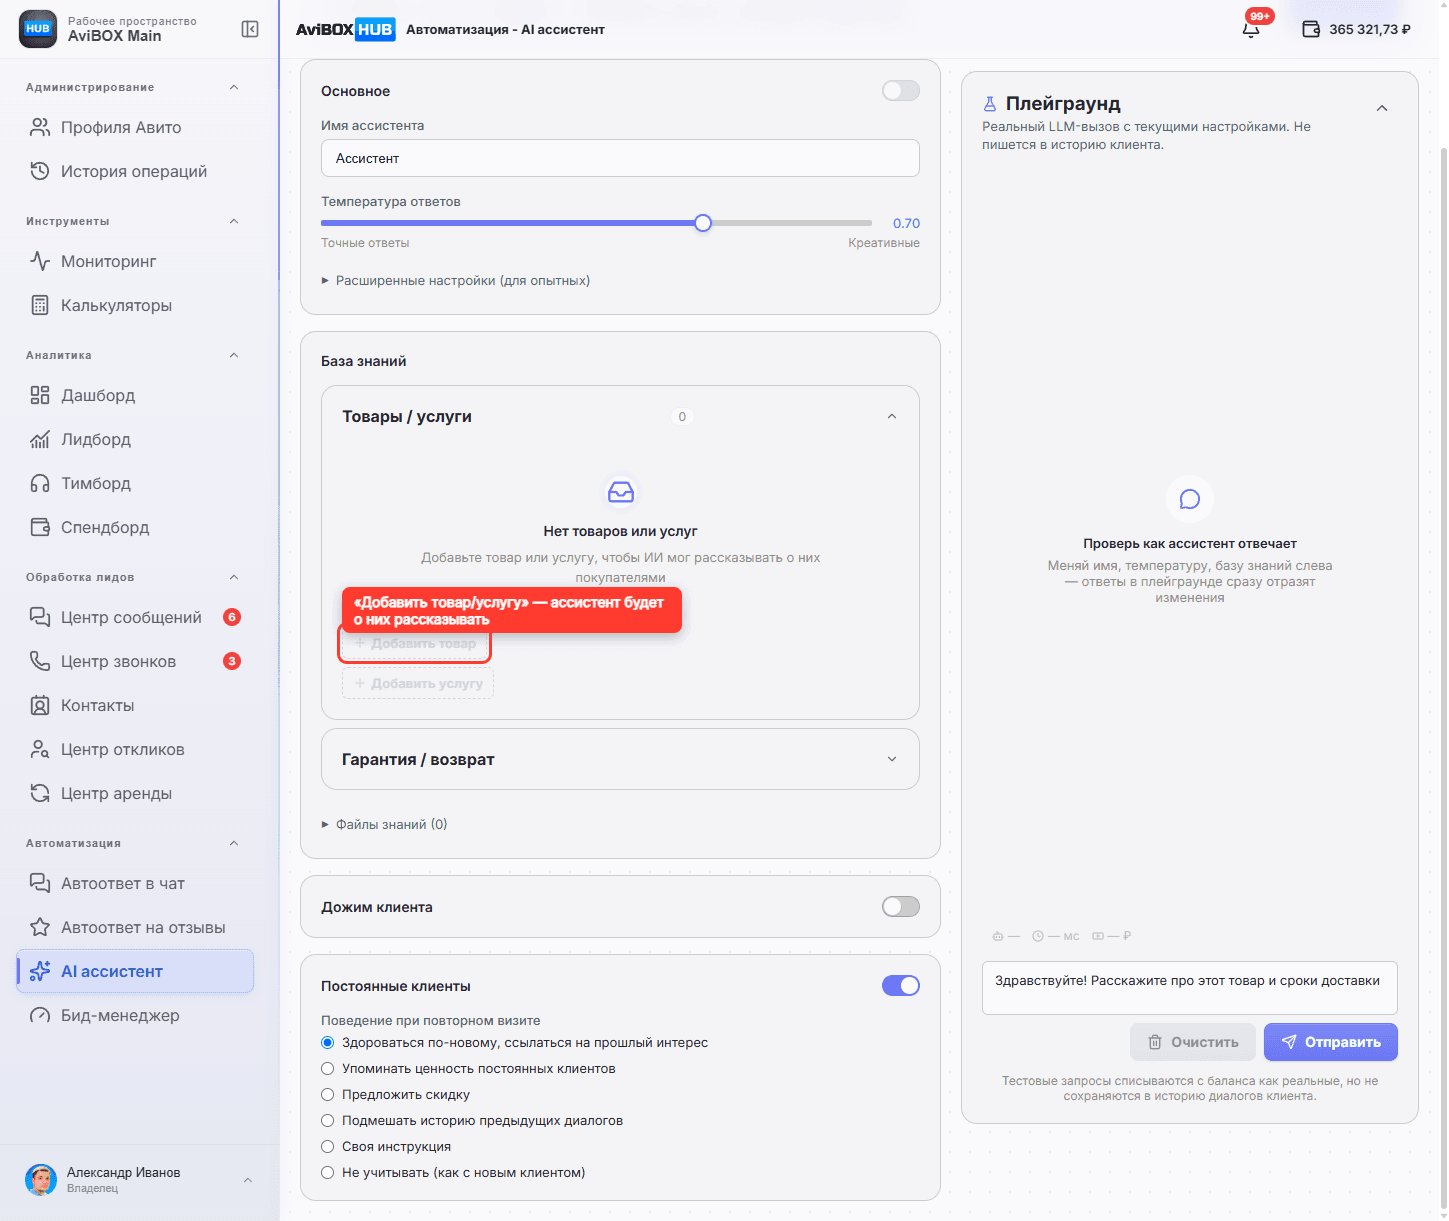Click the AviBOX HUB logo in the header
Viewport: 1449px width, 1221px height.
pos(345,29)
